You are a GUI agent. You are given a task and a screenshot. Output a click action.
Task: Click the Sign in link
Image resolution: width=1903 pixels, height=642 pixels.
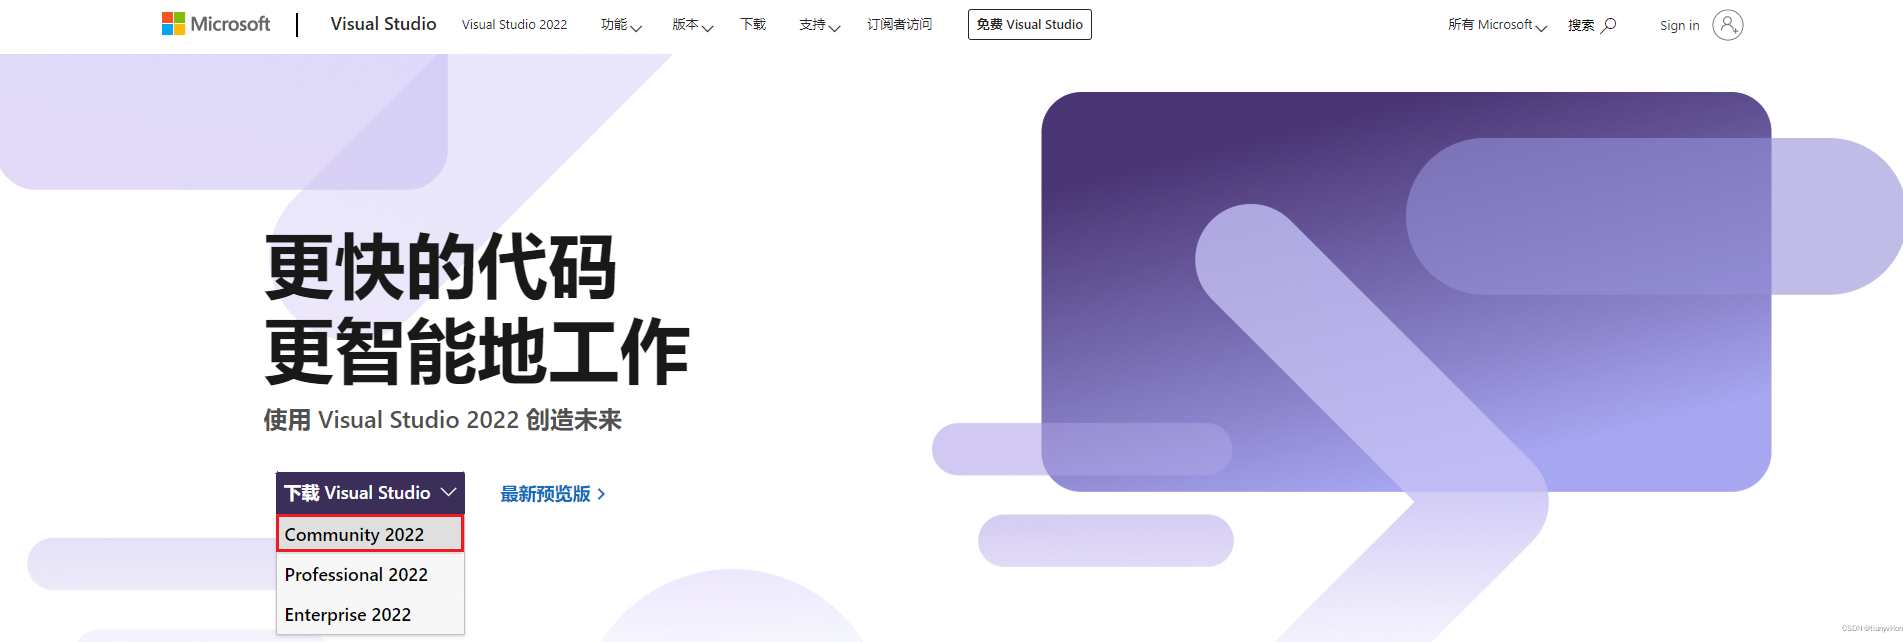1679,26
